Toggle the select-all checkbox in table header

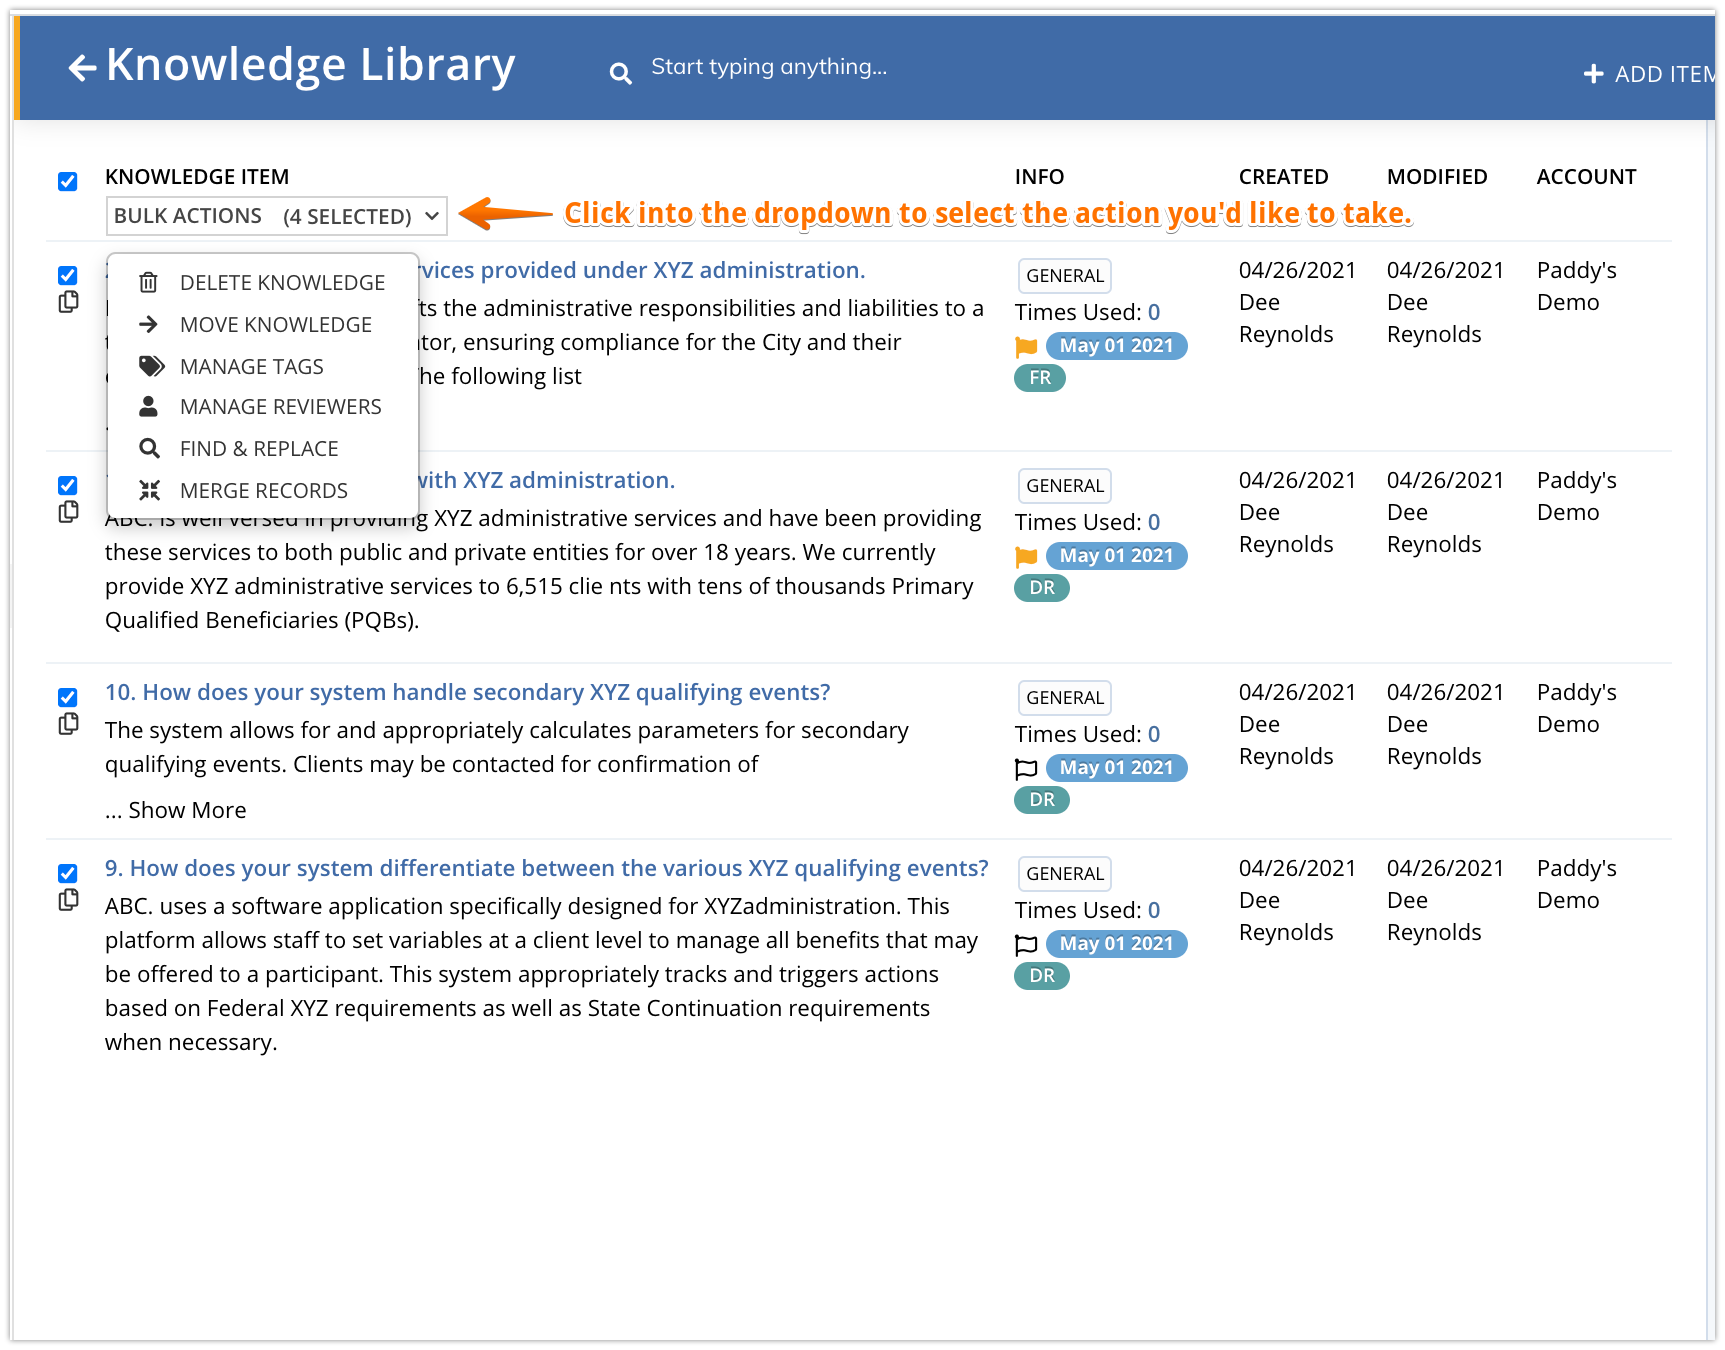tap(68, 181)
